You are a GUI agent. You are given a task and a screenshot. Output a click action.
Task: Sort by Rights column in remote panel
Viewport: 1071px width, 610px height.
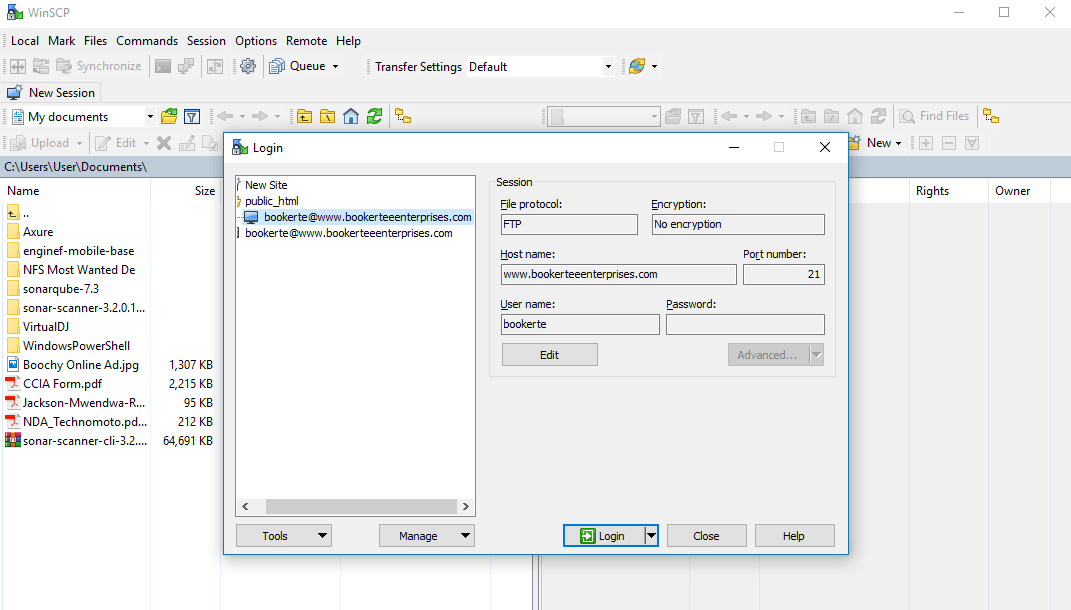(932, 191)
